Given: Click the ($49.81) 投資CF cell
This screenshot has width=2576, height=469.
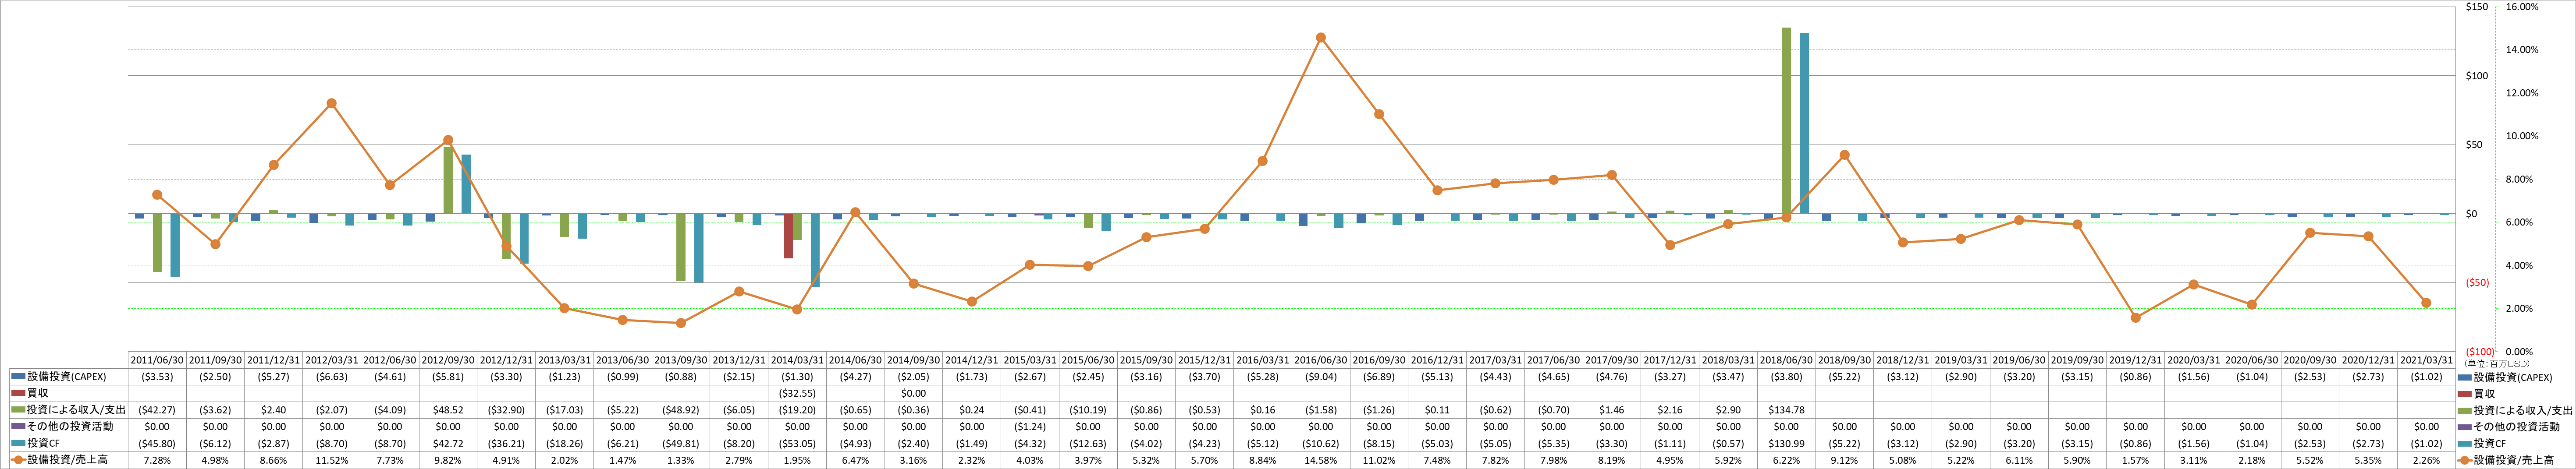Looking at the screenshot, I should click(681, 444).
